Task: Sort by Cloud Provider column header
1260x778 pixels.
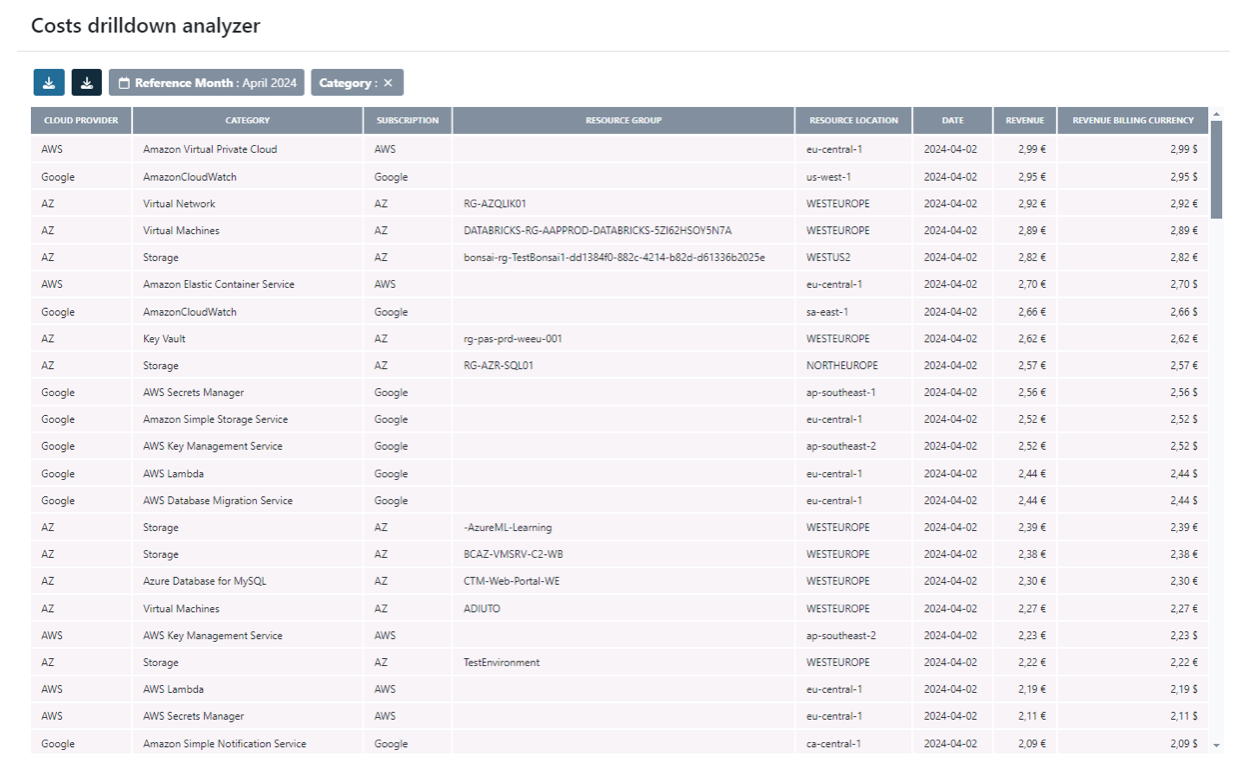Action: tap(81, 121)
